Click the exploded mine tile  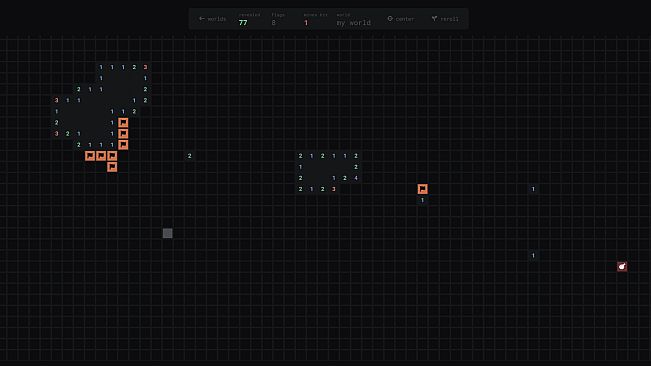tap(622, 266)
